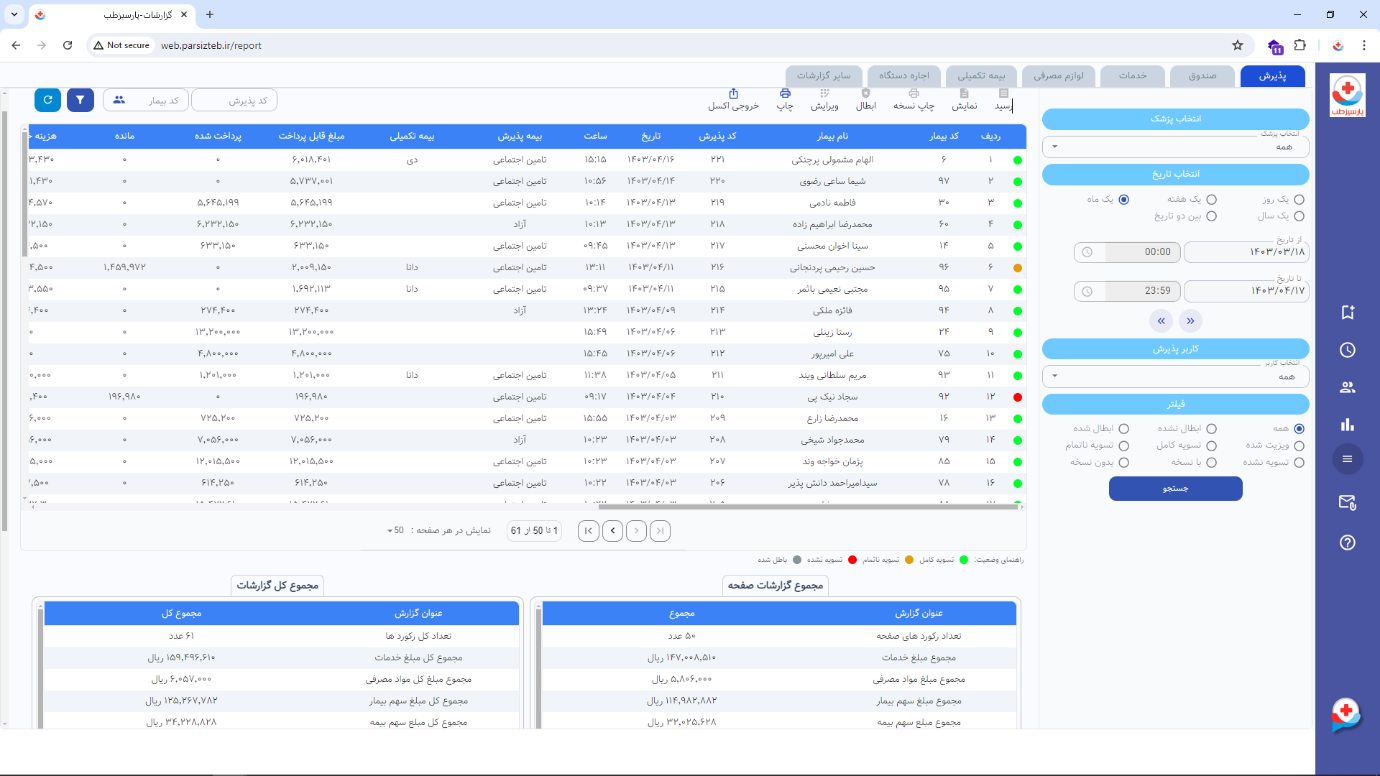The image size is (1380, 776).
Task: Select the تسویه کامل filter radio
Action: 1211,446
